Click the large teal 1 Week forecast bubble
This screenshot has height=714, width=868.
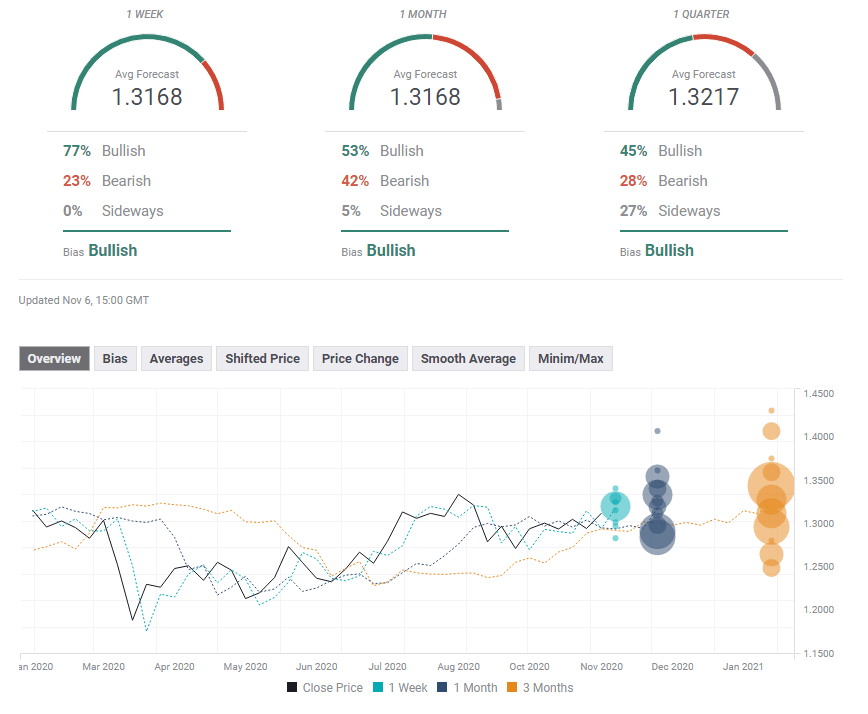click(616, 507)
